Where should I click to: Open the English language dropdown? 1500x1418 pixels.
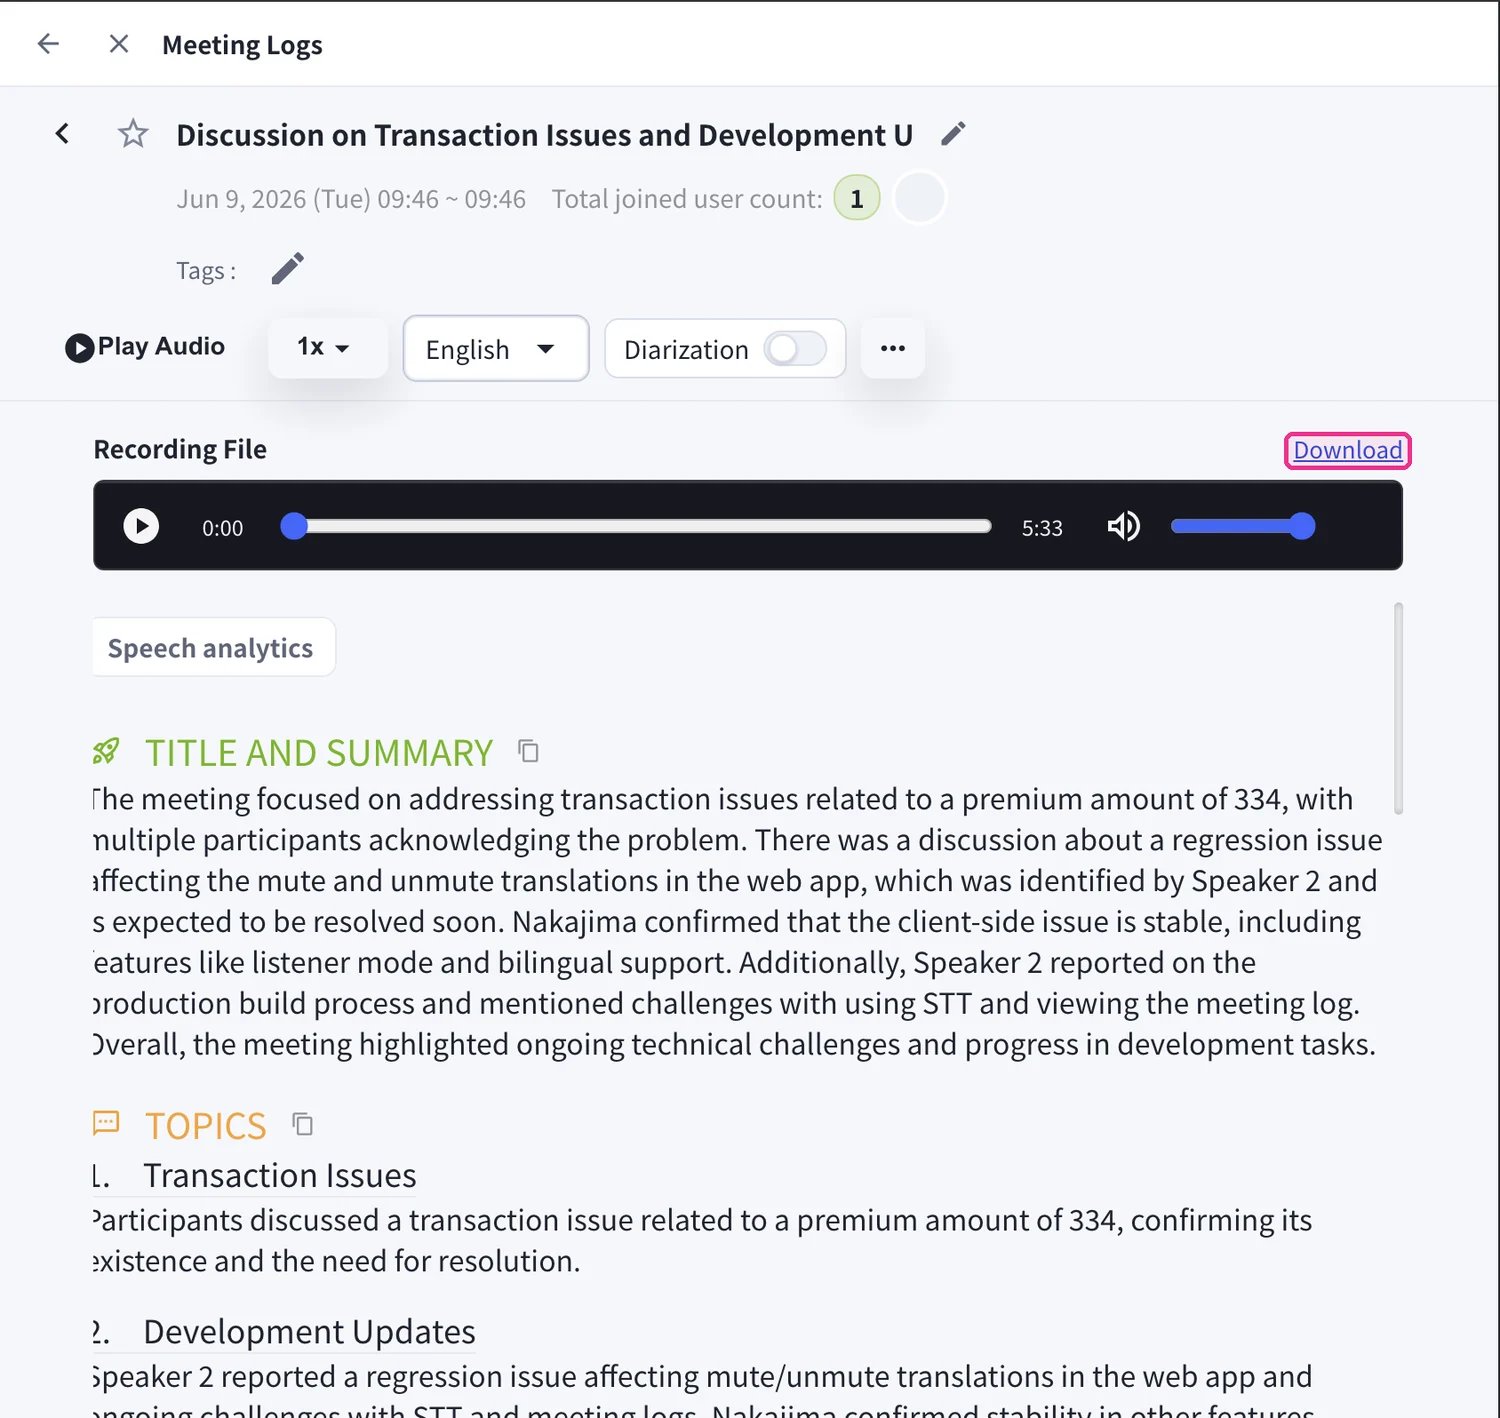tap(496, 348)
